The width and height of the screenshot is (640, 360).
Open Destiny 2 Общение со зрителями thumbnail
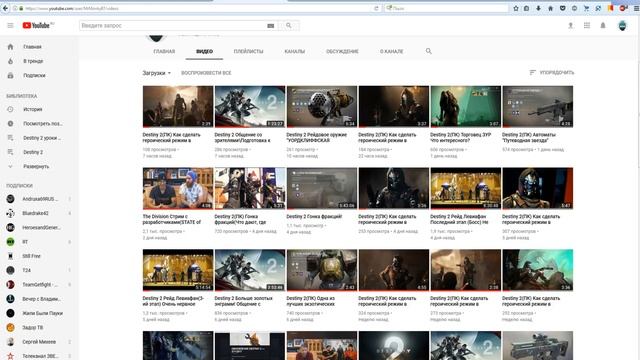(x=250, y=107)
